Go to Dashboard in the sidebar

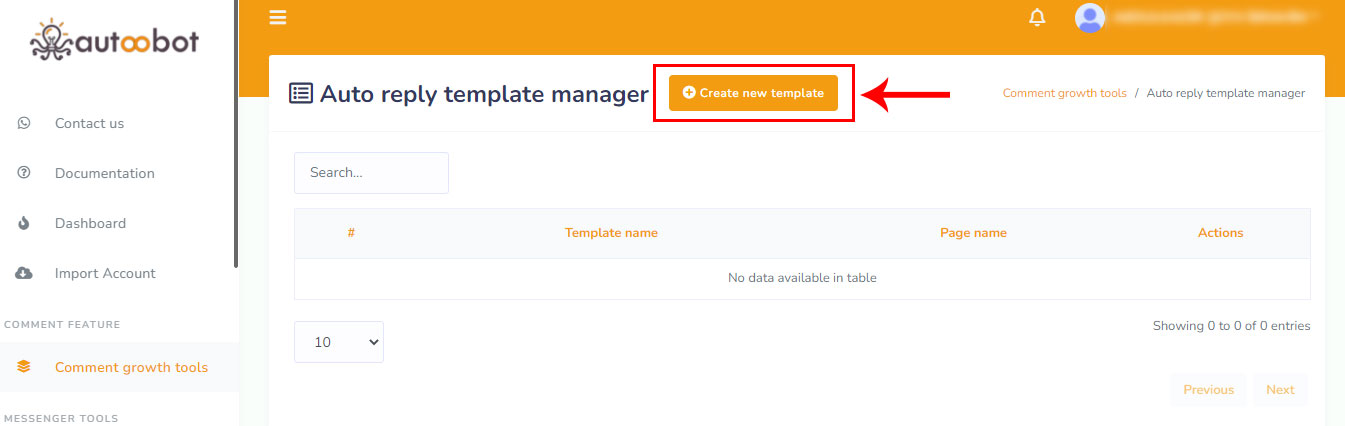click(90, 223)
